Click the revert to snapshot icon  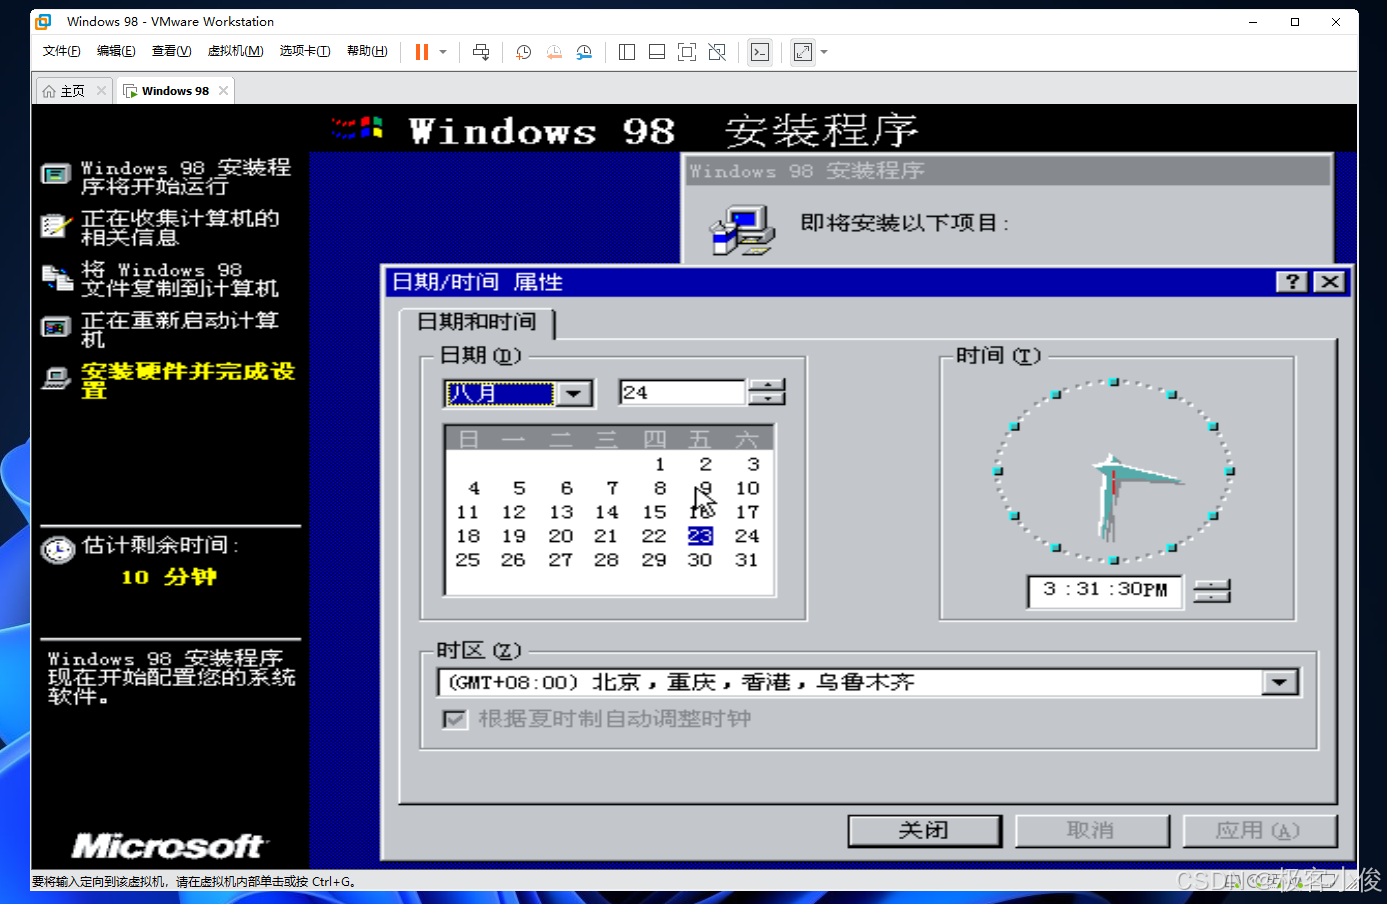point(554,52)
